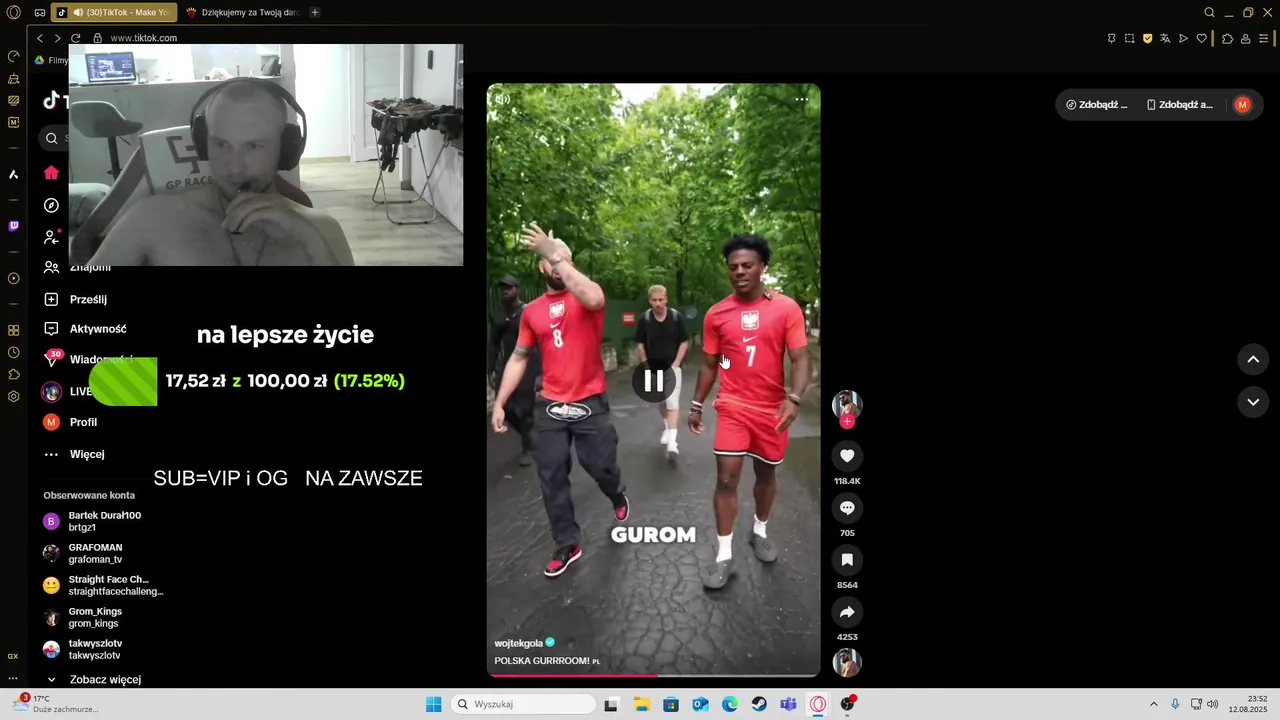Click Windows taskbar search box
Image resolution: width=1280 pixels, height=720 pixels.
(522, 704)
